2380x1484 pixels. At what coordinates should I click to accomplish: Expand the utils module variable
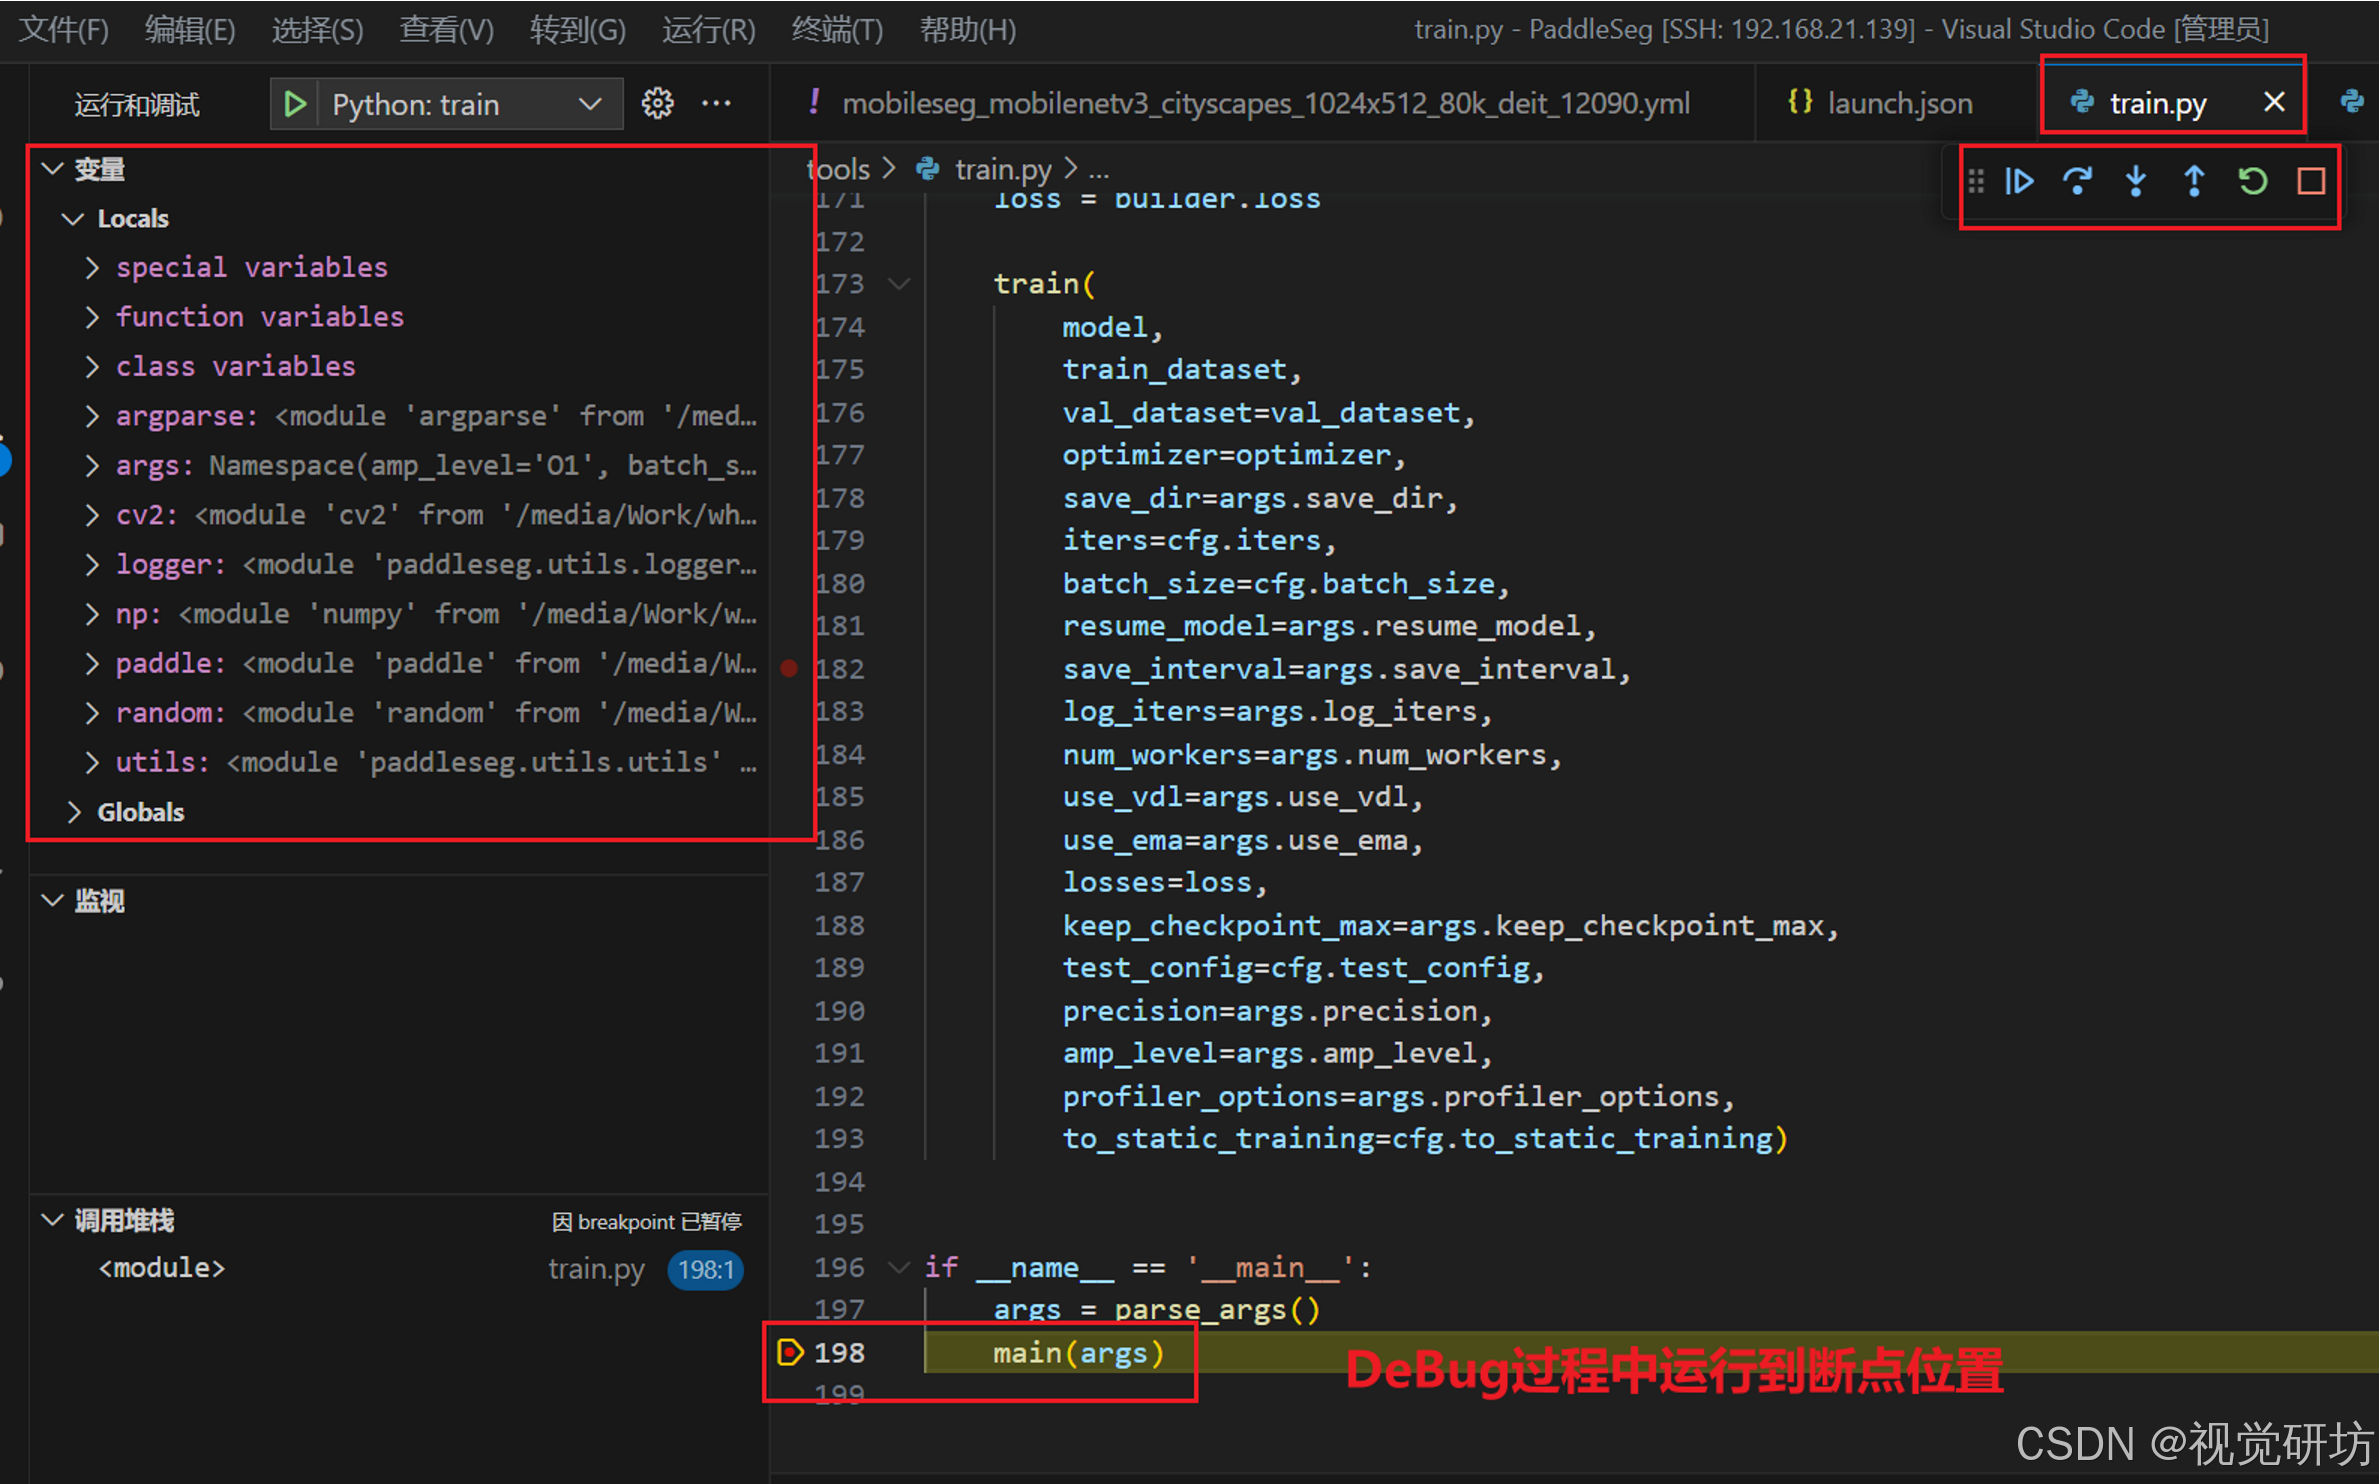[92, 763]
